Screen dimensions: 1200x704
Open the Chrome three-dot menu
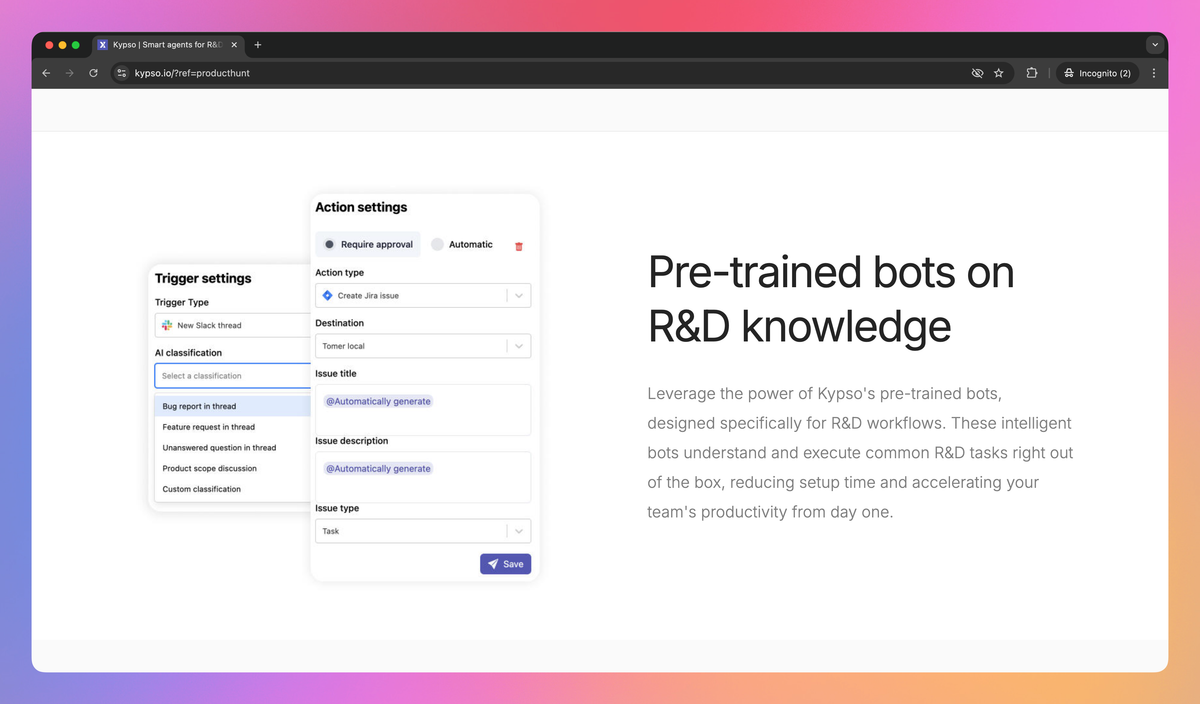pyautogui.click(x=1154, y=73)
